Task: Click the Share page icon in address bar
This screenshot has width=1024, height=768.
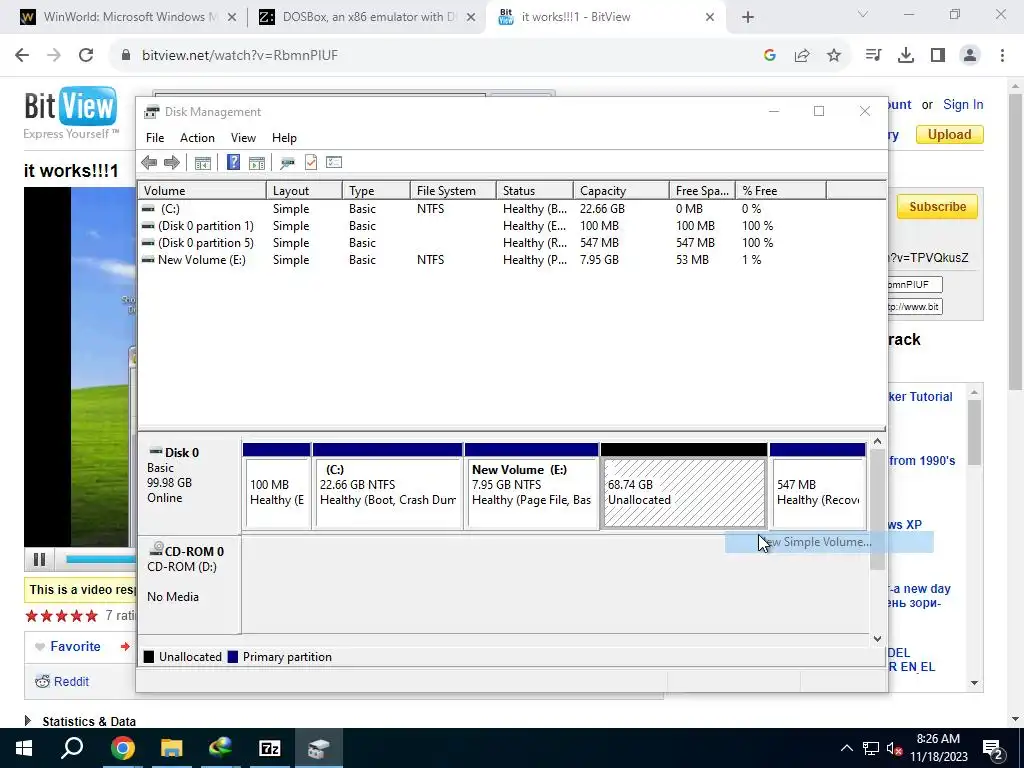Action: tap(802, 56)
